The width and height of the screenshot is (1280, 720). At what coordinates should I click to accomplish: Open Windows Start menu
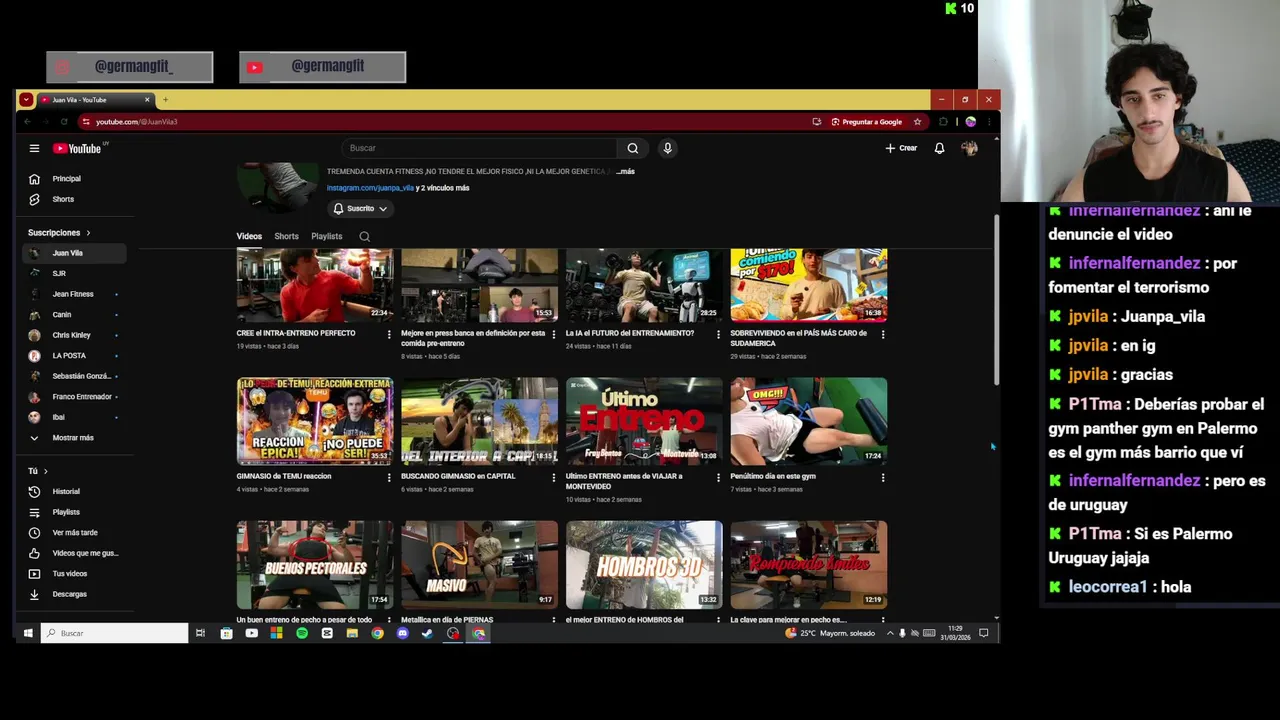click(x=28, y=633)
